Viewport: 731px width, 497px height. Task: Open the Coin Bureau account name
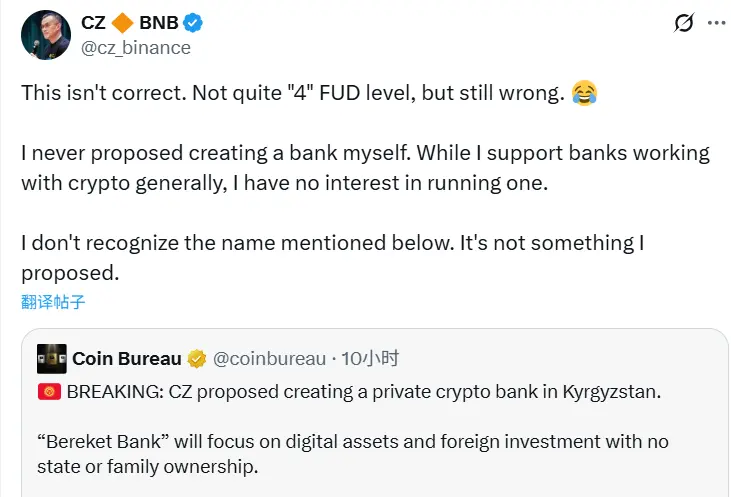pos(127,358)
